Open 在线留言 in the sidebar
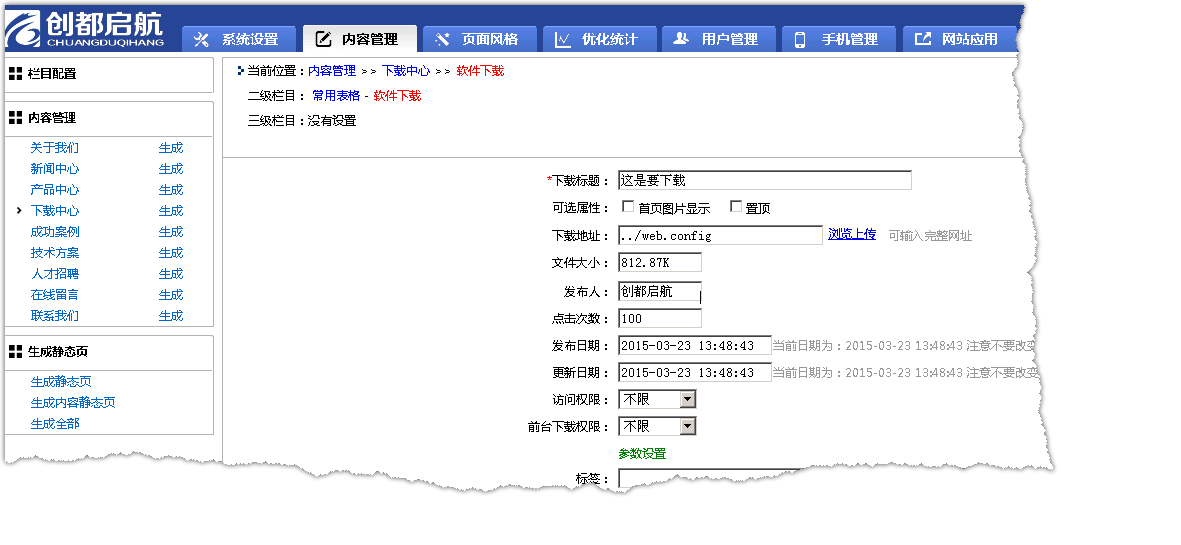This screenshot has width=1181, height=545. (x=54, y=295)
